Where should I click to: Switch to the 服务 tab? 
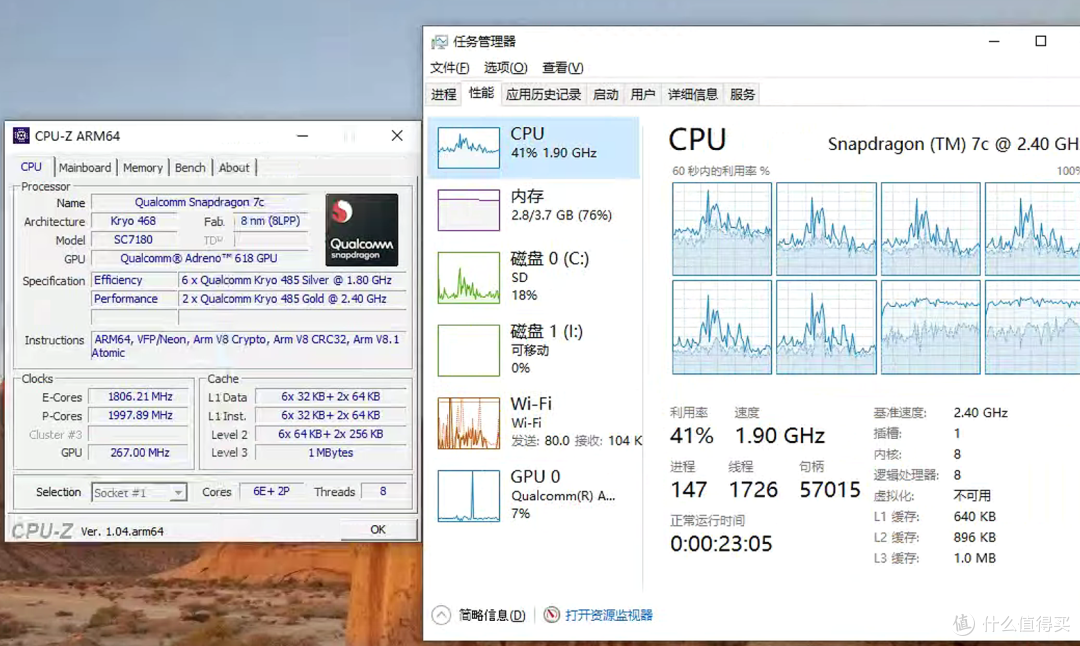click(x=742, y=94)
